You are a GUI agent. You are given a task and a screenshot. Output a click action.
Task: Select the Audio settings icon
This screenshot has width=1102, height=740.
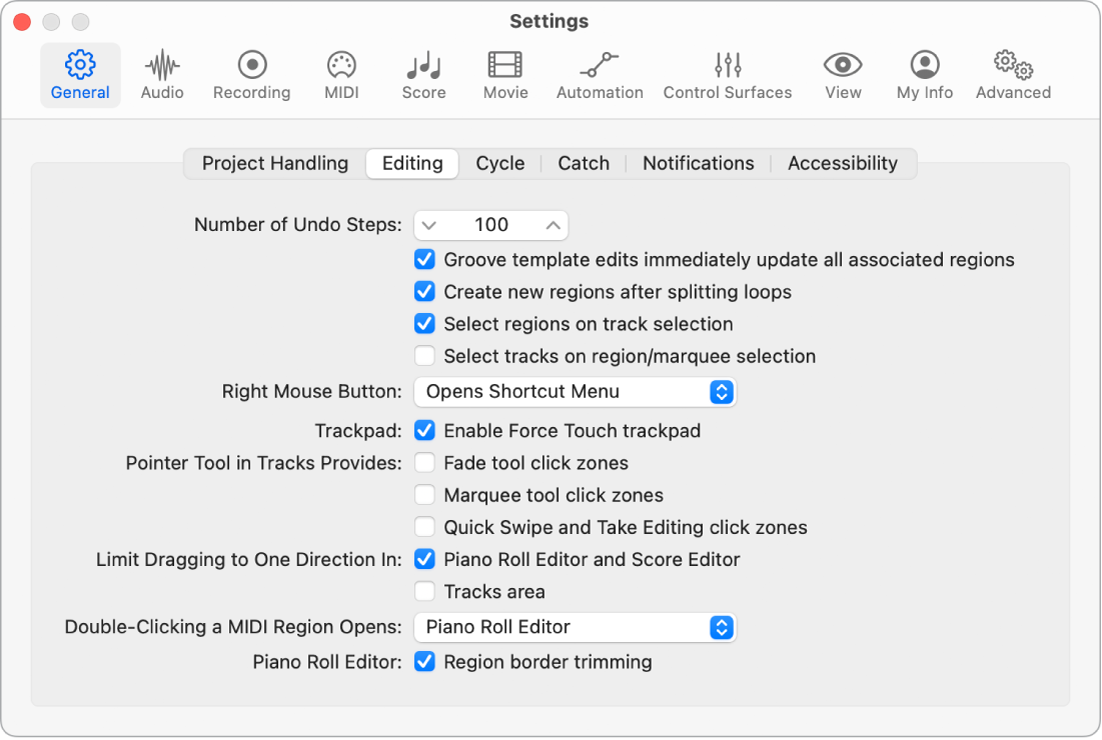(161, 75)
